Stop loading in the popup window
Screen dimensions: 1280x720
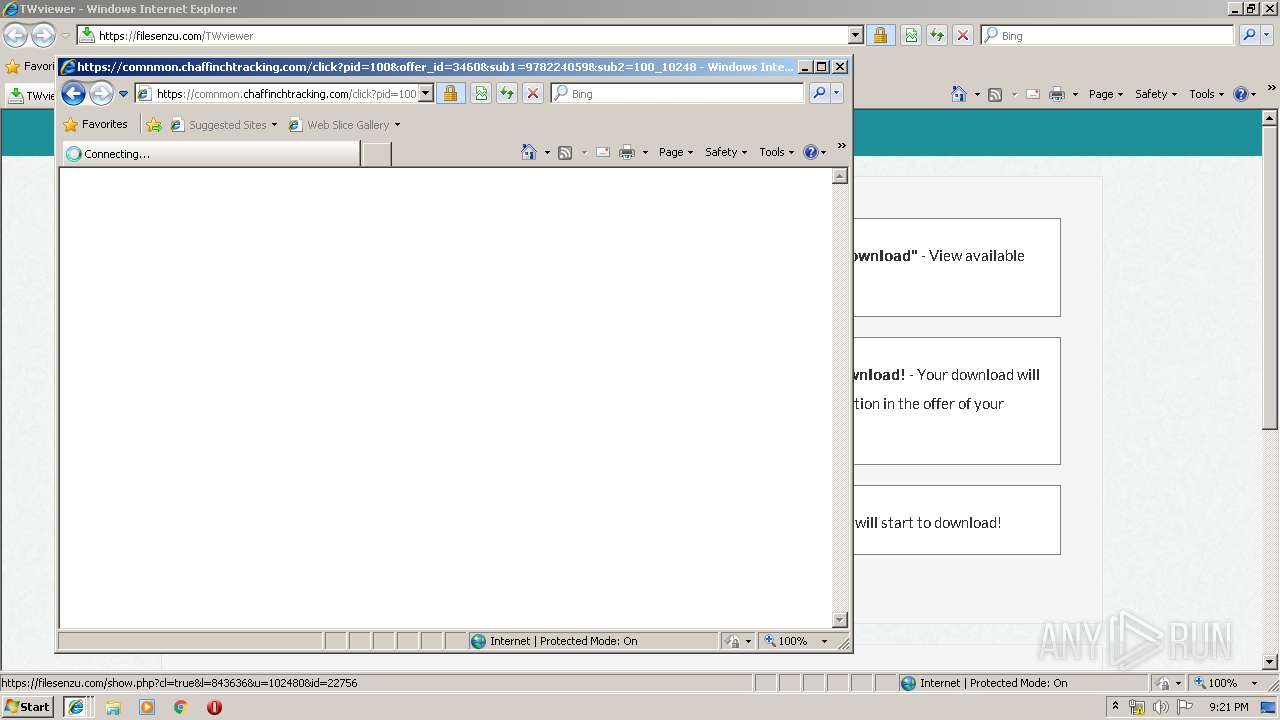click(x=533, y=94)
